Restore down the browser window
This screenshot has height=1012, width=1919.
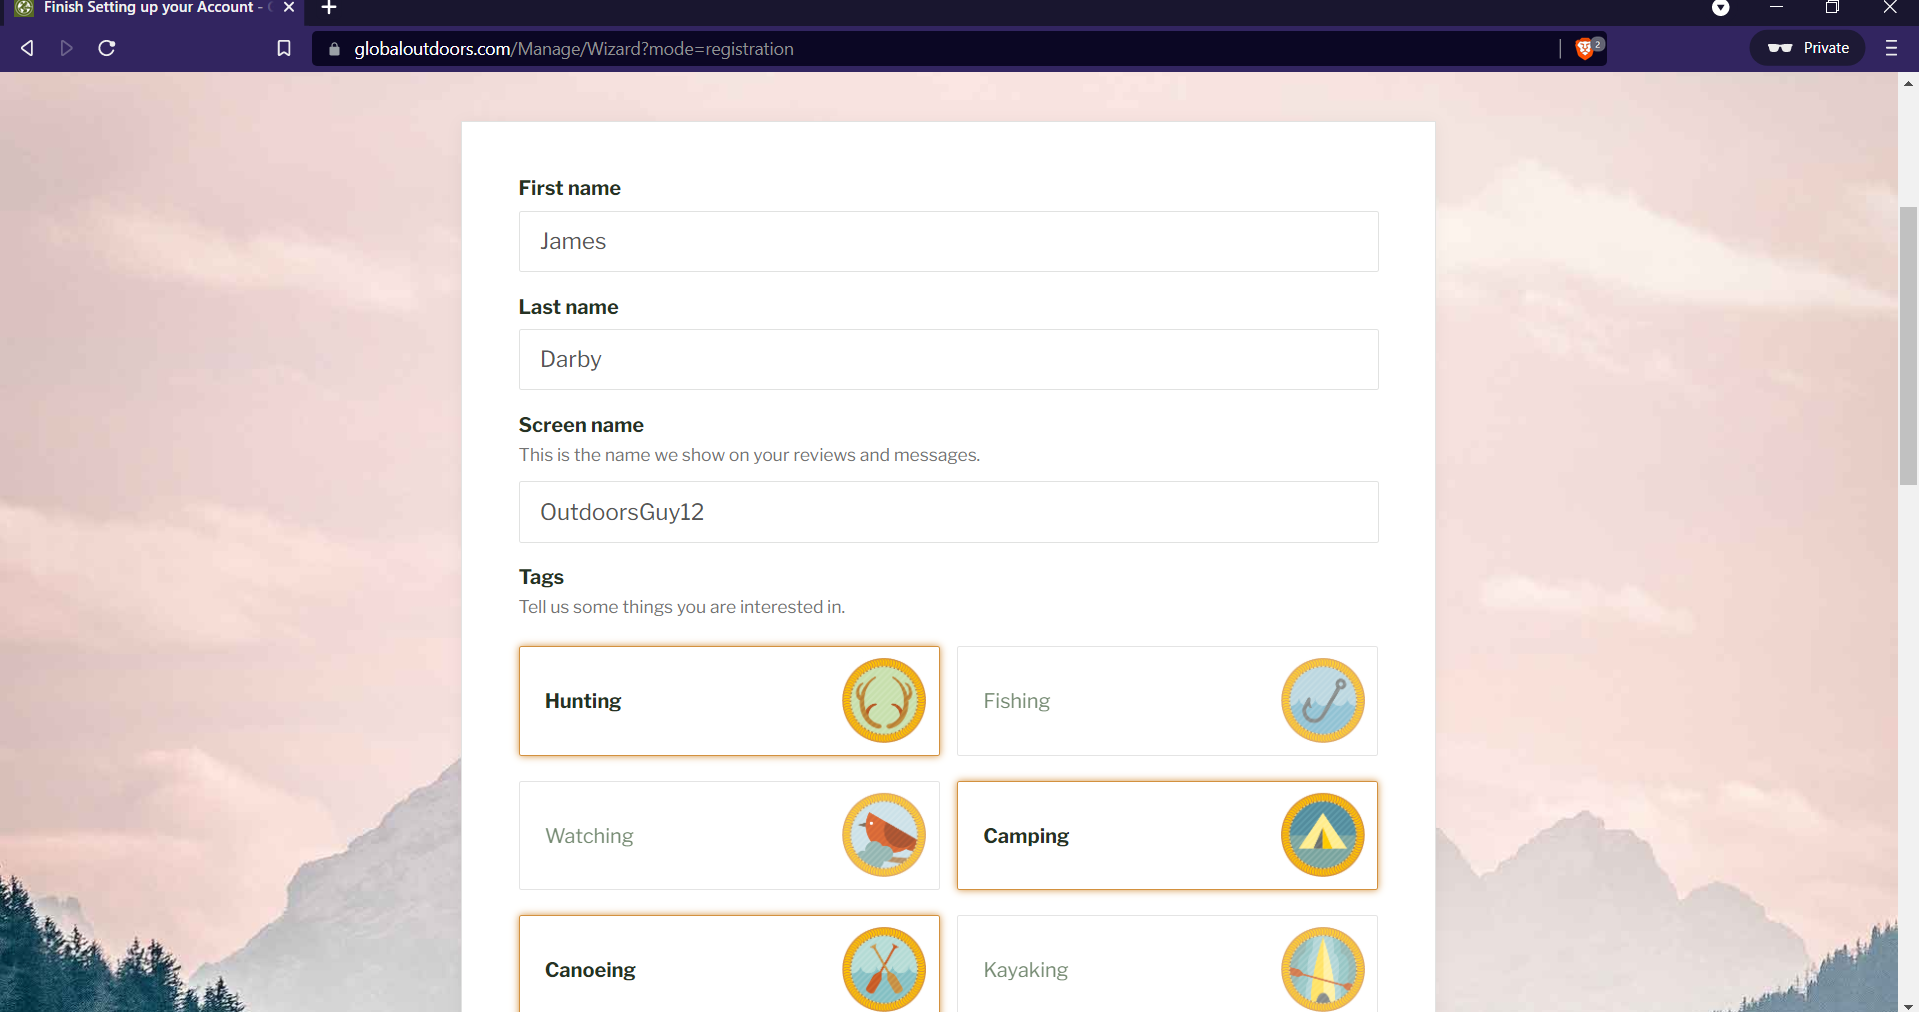[1832, 8]
